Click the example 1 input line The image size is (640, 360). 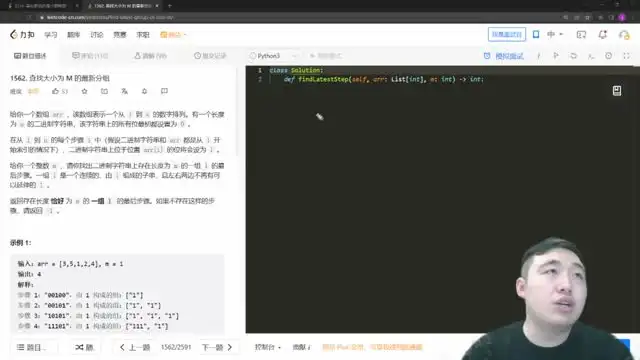[70, 264]
